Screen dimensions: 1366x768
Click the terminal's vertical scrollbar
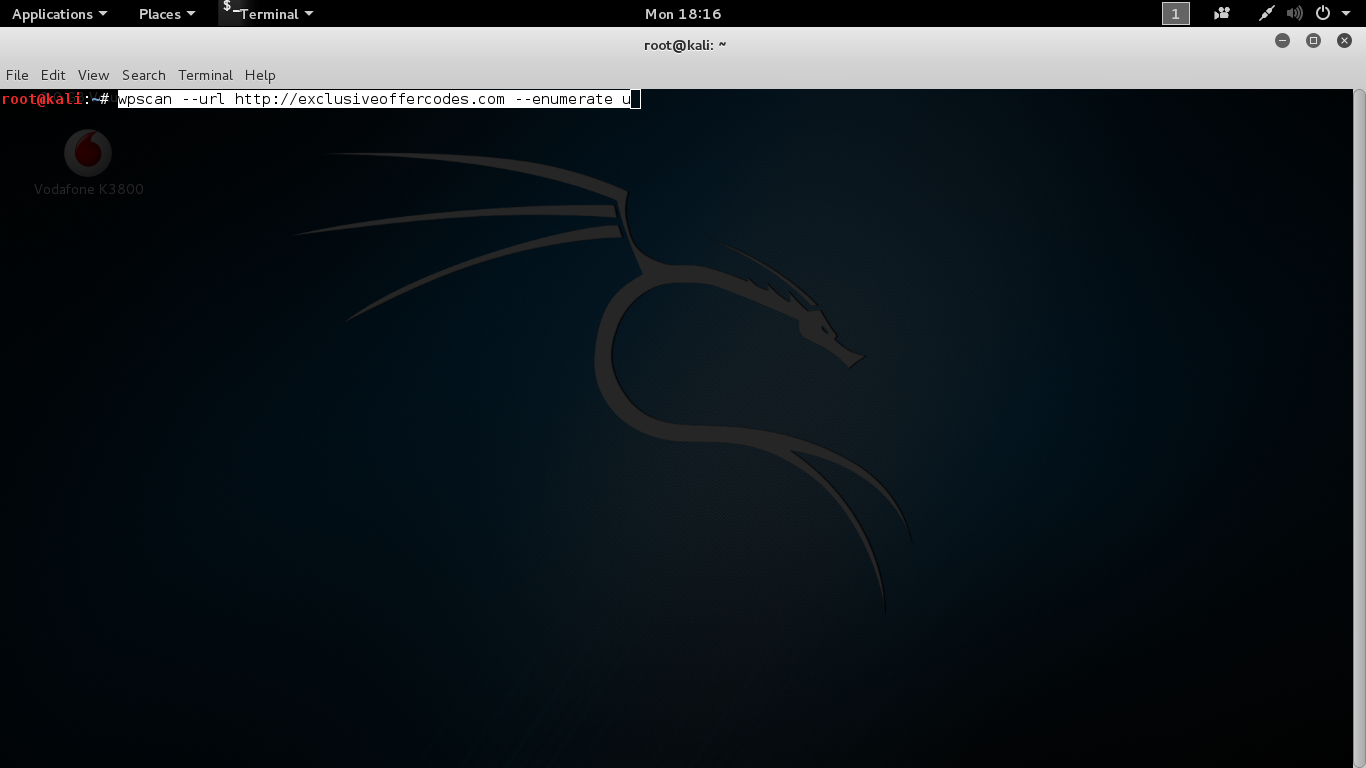(x=1359, y=428)
